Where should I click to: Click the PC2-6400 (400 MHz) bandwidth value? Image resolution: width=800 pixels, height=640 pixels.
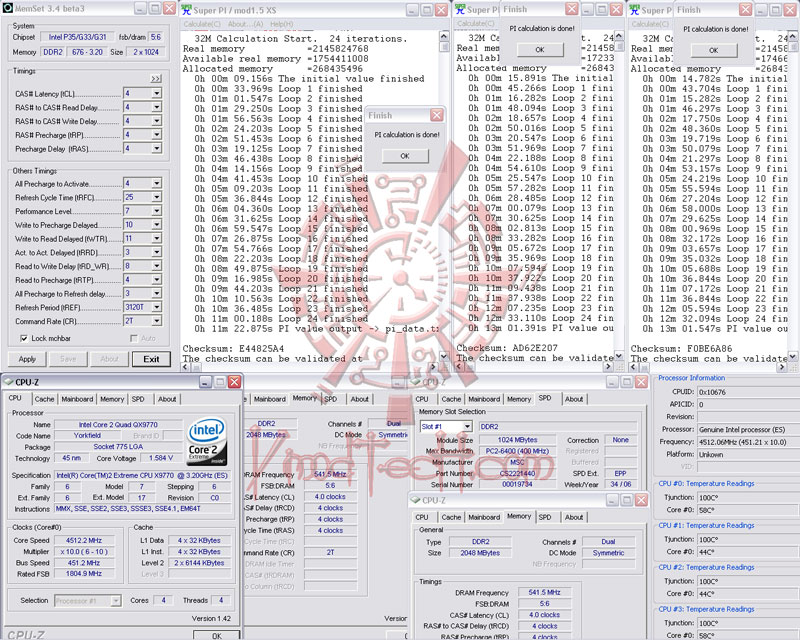point(517,451)
